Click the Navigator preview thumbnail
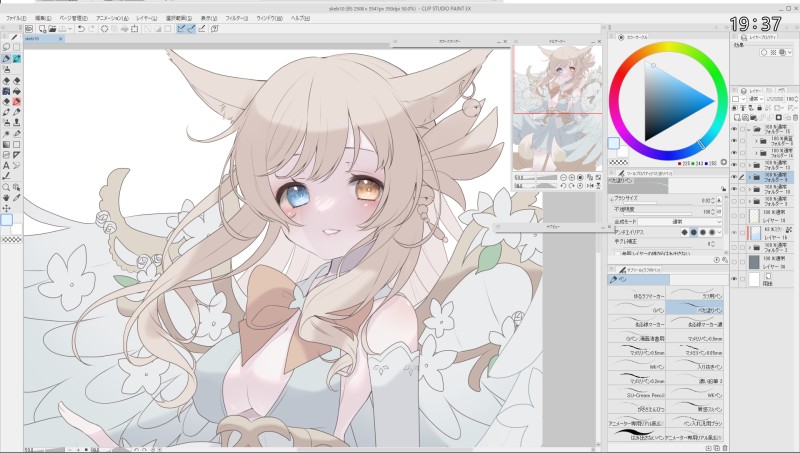The width and height of the screenshot is (800, 453). [557, 109]
